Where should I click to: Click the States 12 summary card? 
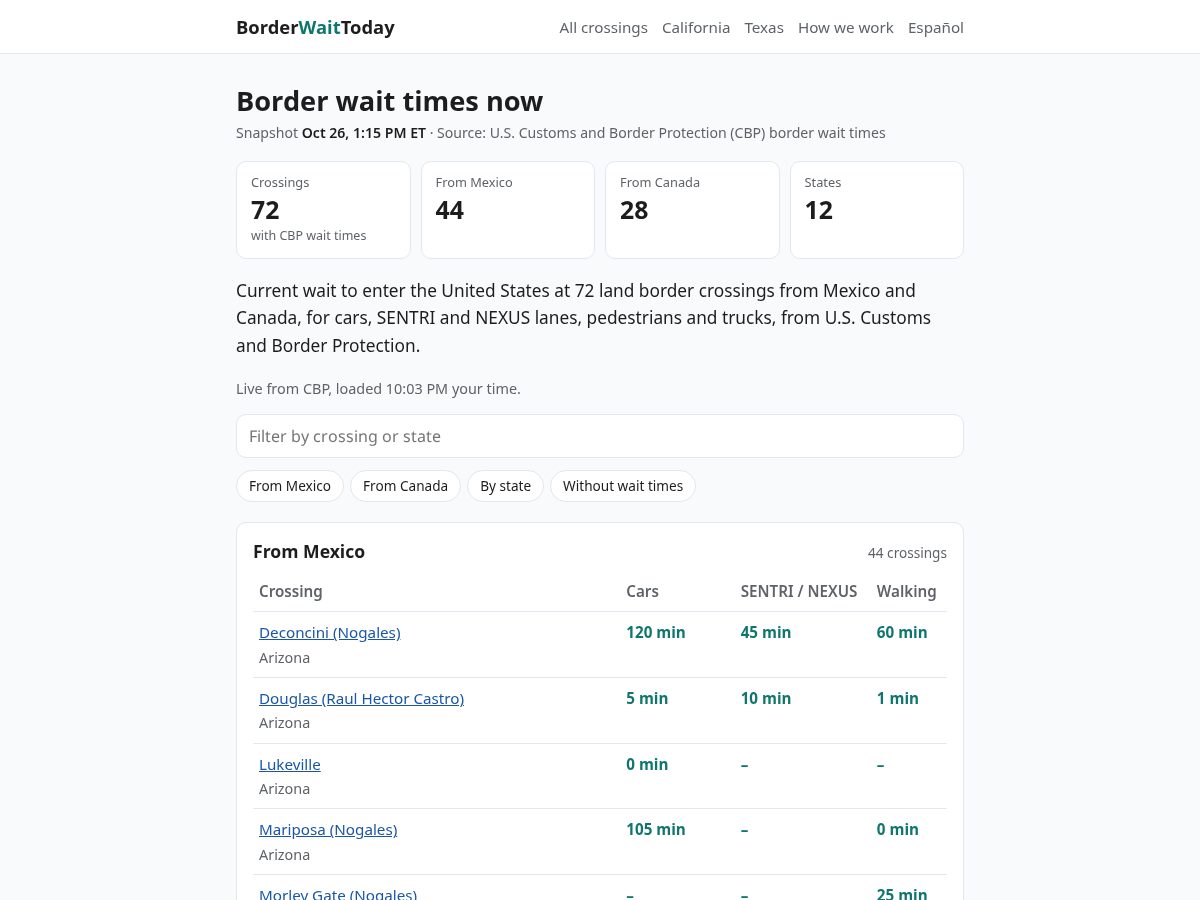click(877, 210)
